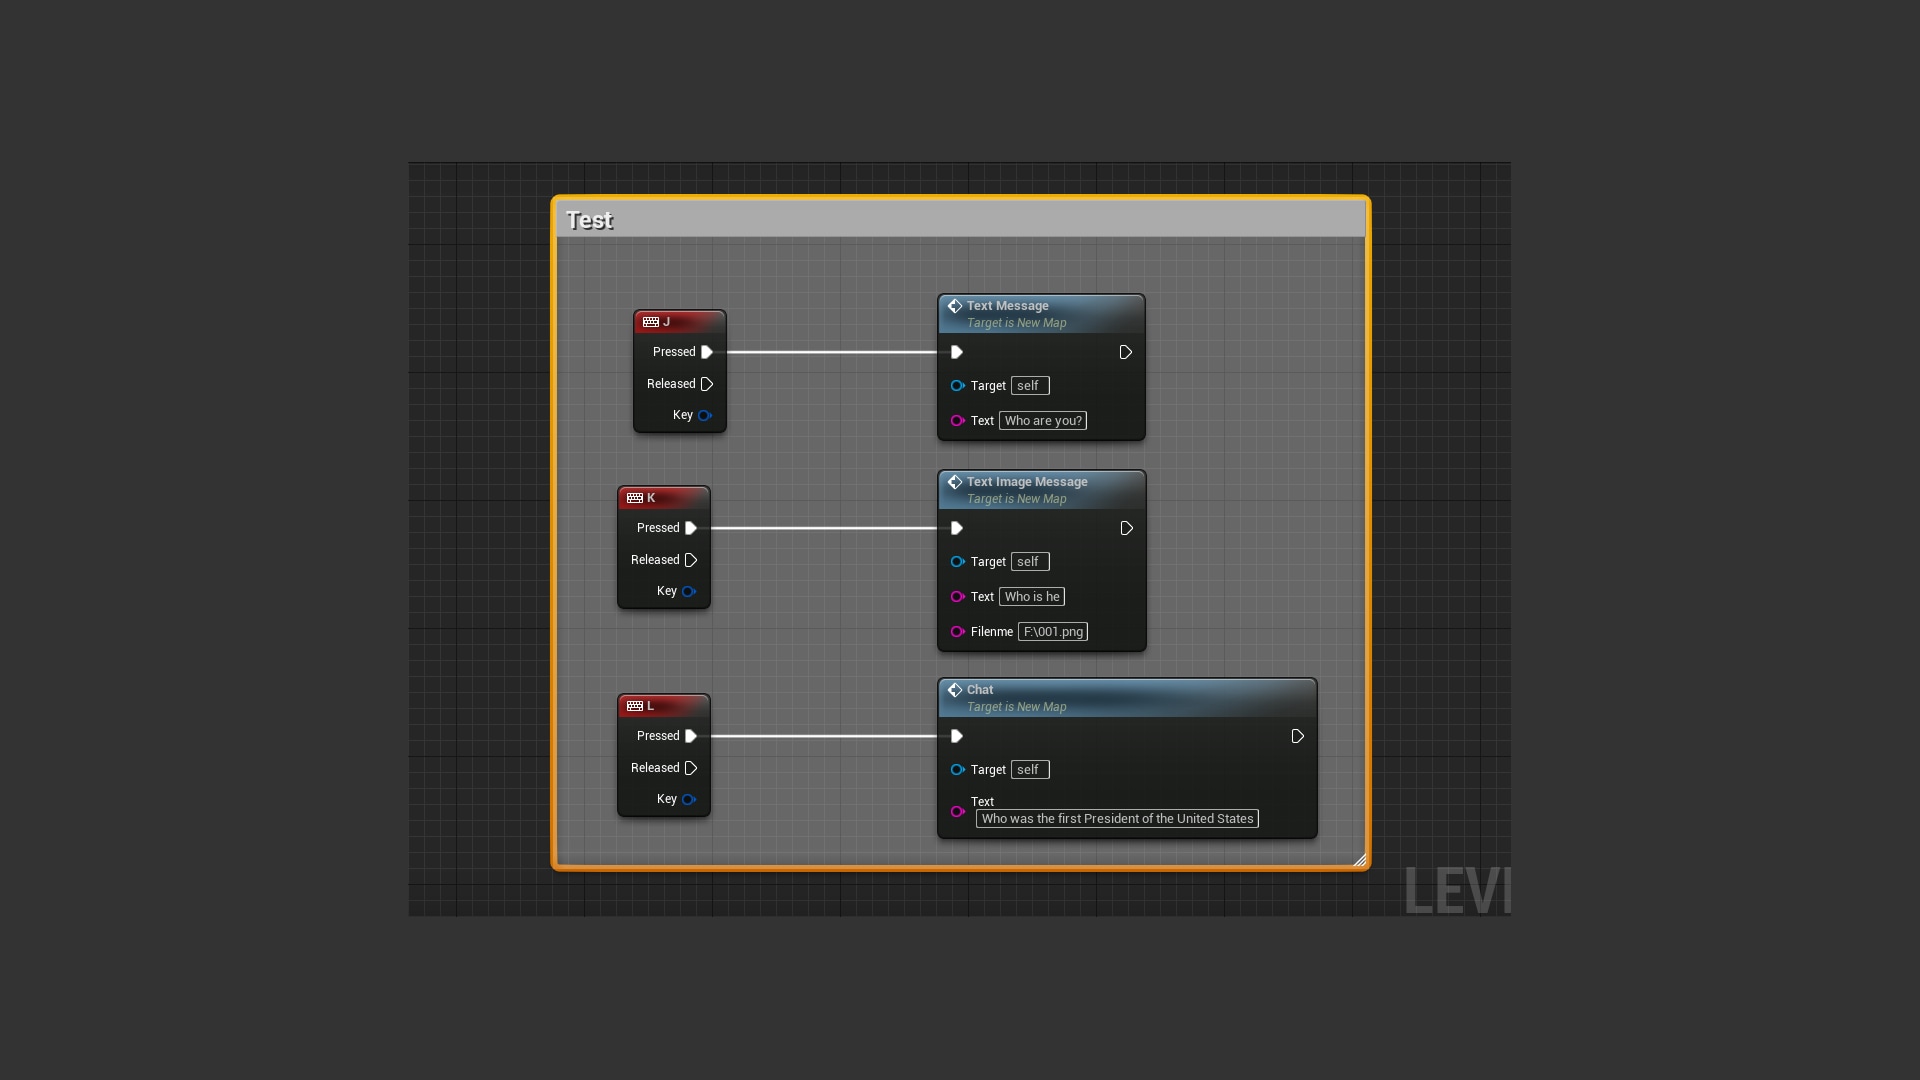Click the K node's Released output pin
Screen dimensions: 1920x1080
point(691,560)
